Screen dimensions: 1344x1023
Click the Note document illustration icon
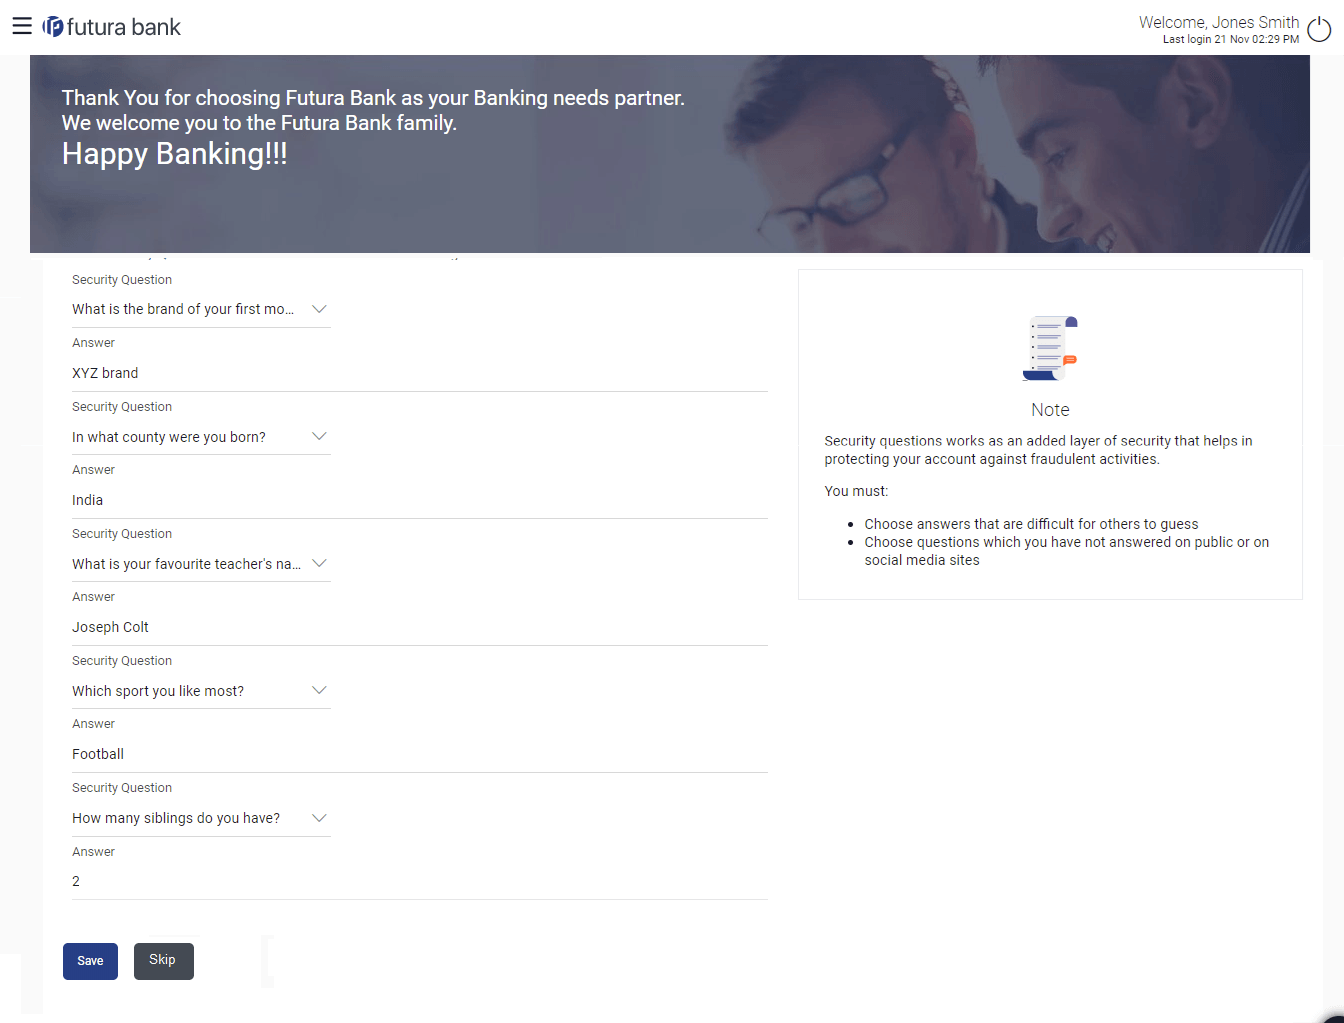[x=1050, y=348]
